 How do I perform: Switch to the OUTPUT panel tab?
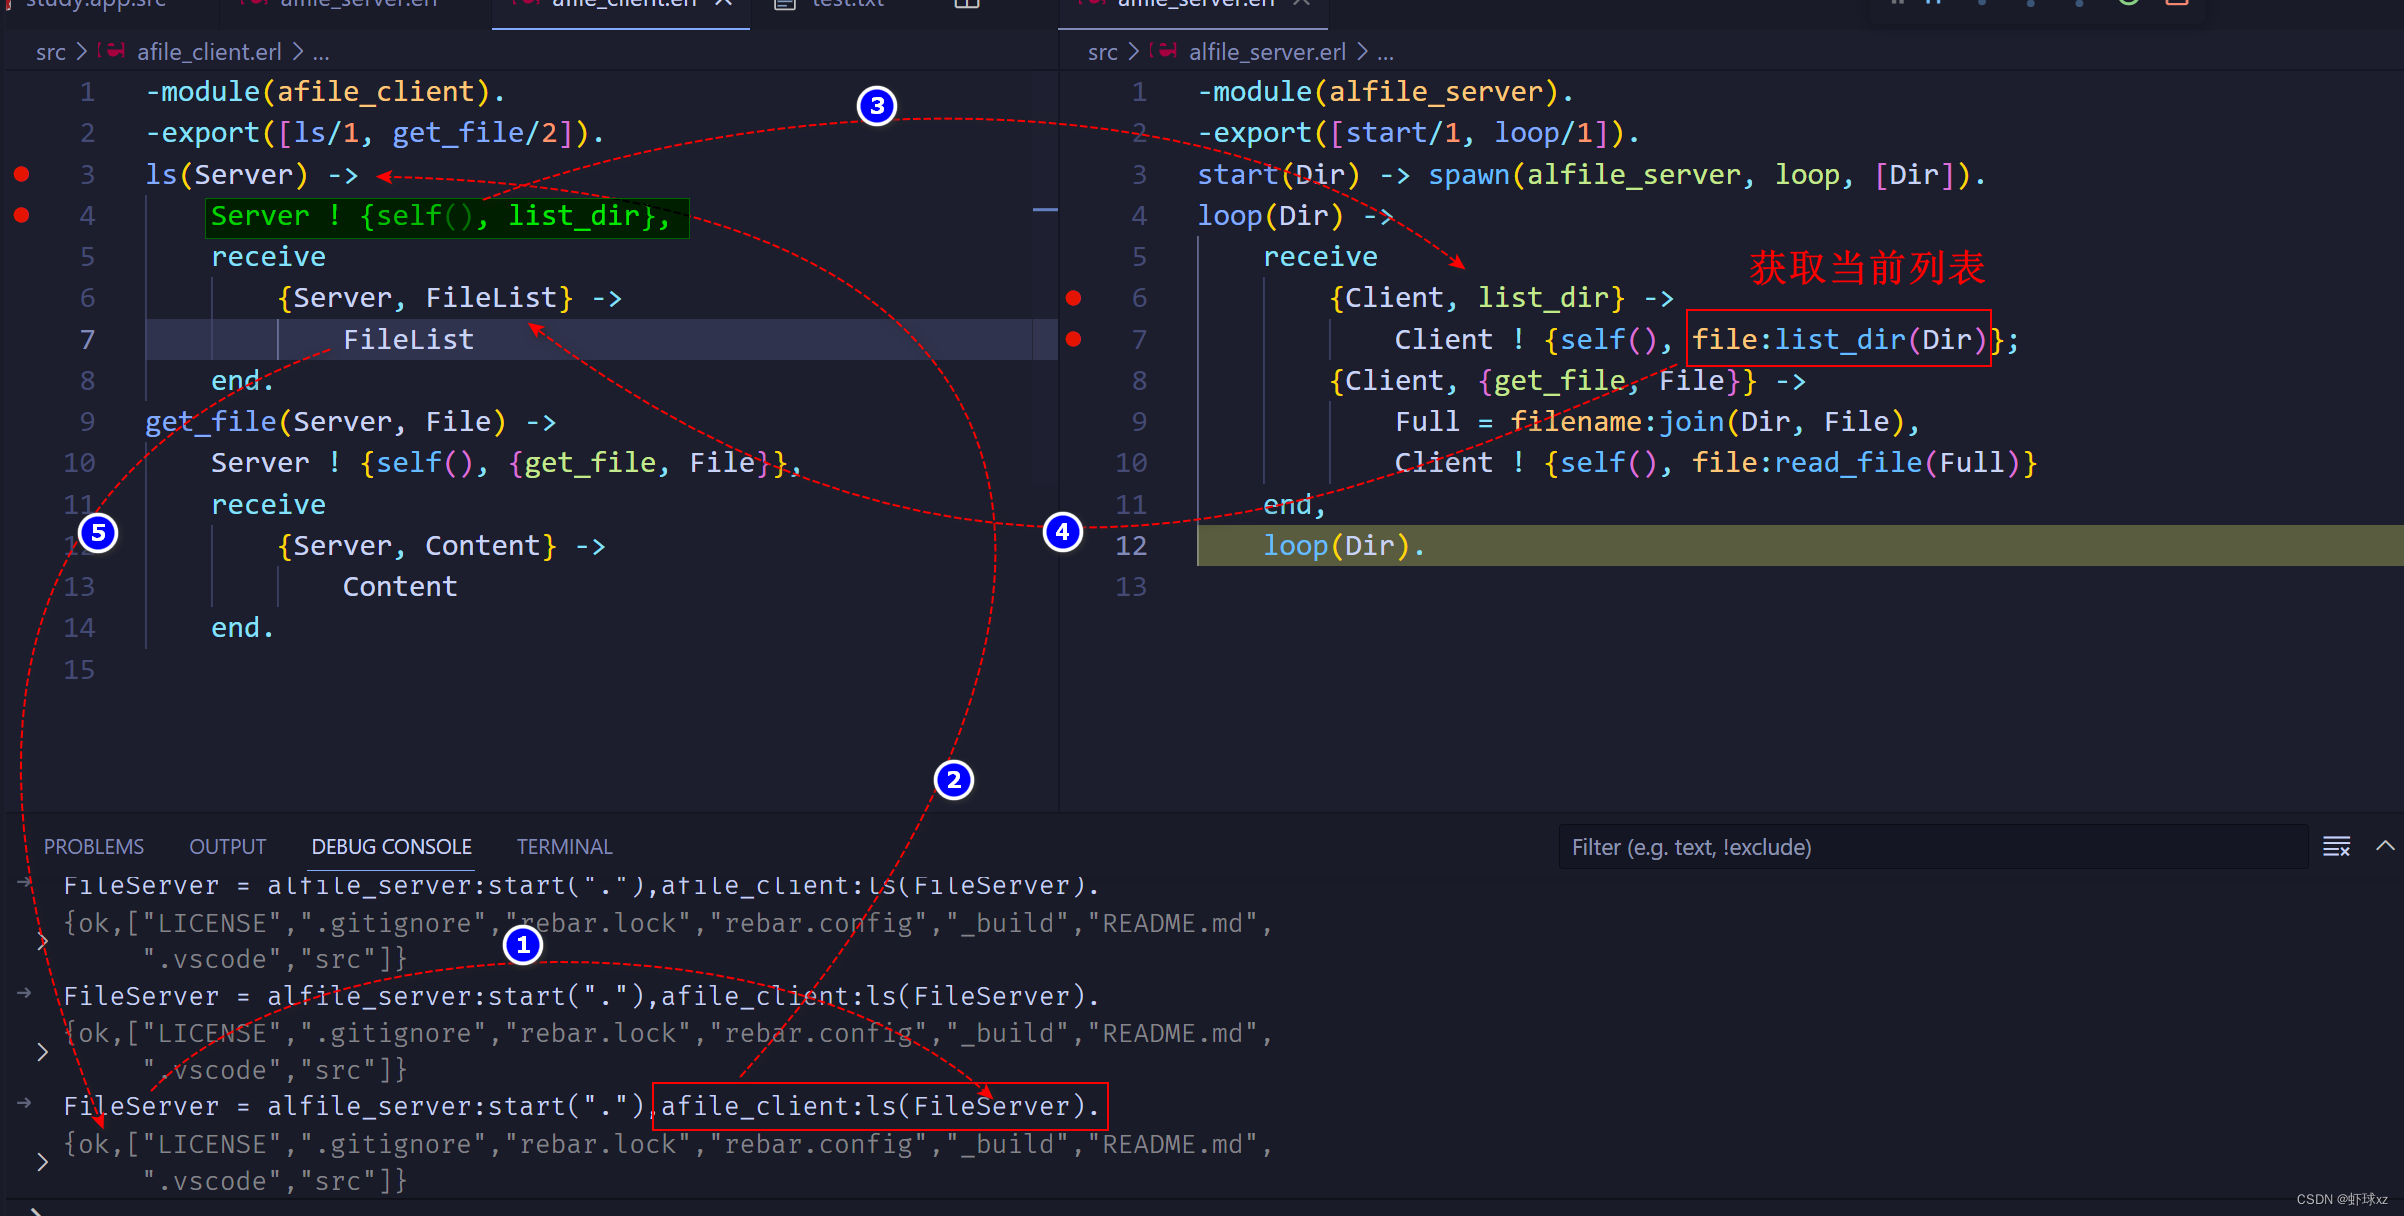click(x=227, y=847)
